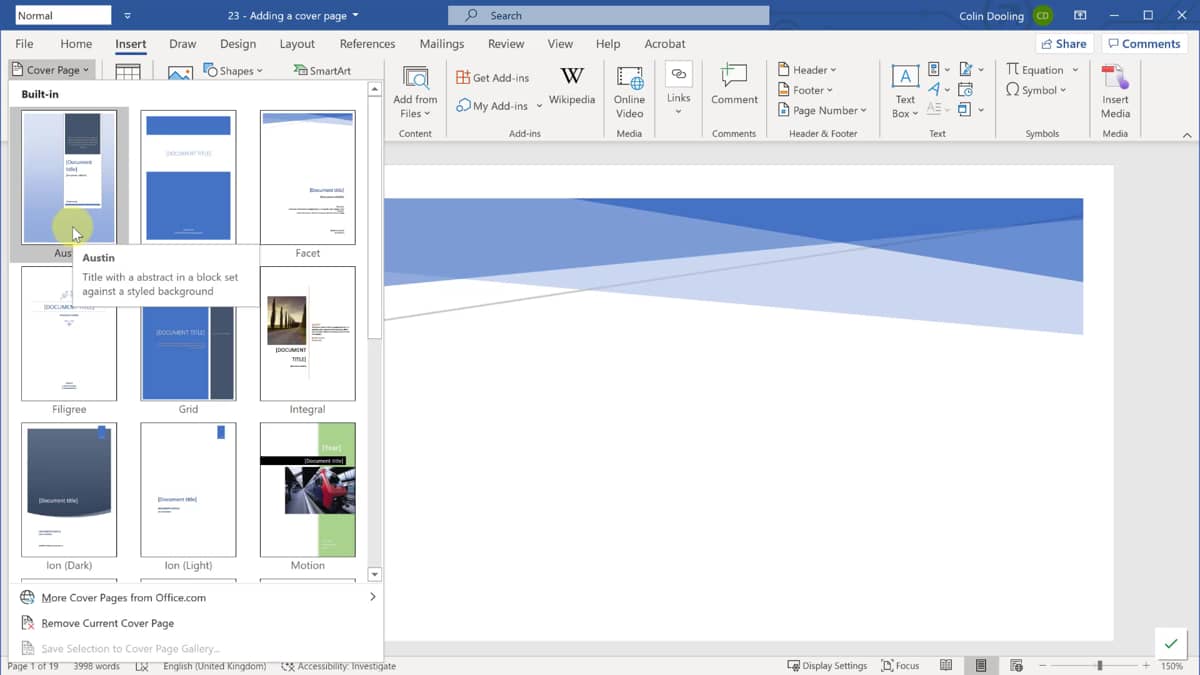
Task: Choose the Integral cover page
Action: (307, 334)
